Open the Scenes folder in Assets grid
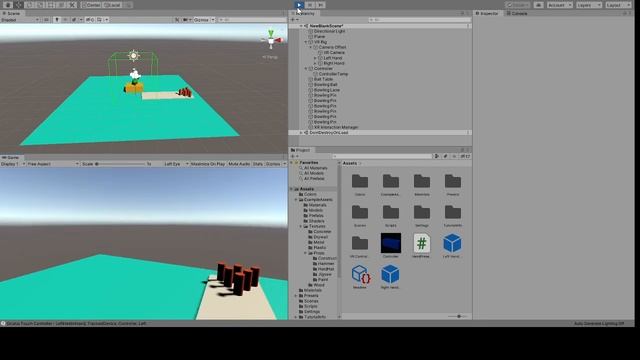 [x=360, y=215]
